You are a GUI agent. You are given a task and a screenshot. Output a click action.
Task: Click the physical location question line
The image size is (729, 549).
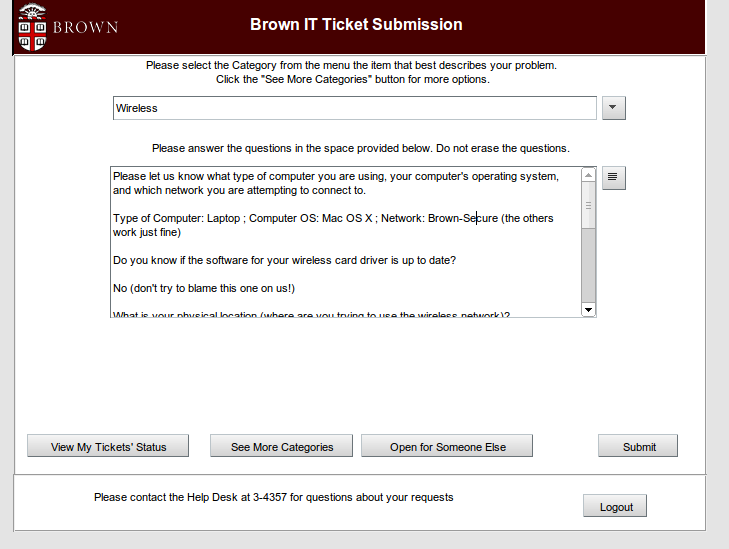(x=310, y=314)
